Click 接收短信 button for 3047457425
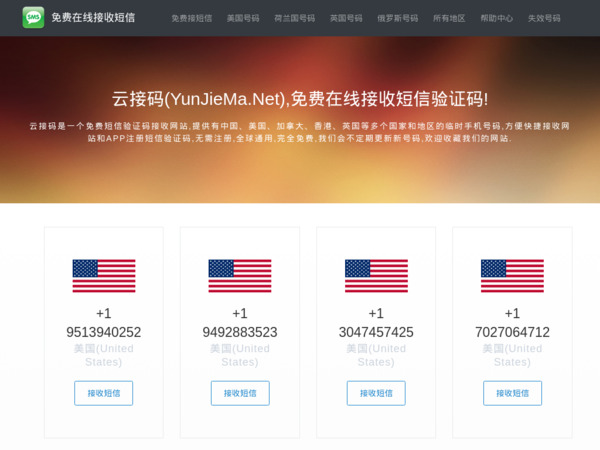This screenshot has height=450, width=600. [376, 393]
